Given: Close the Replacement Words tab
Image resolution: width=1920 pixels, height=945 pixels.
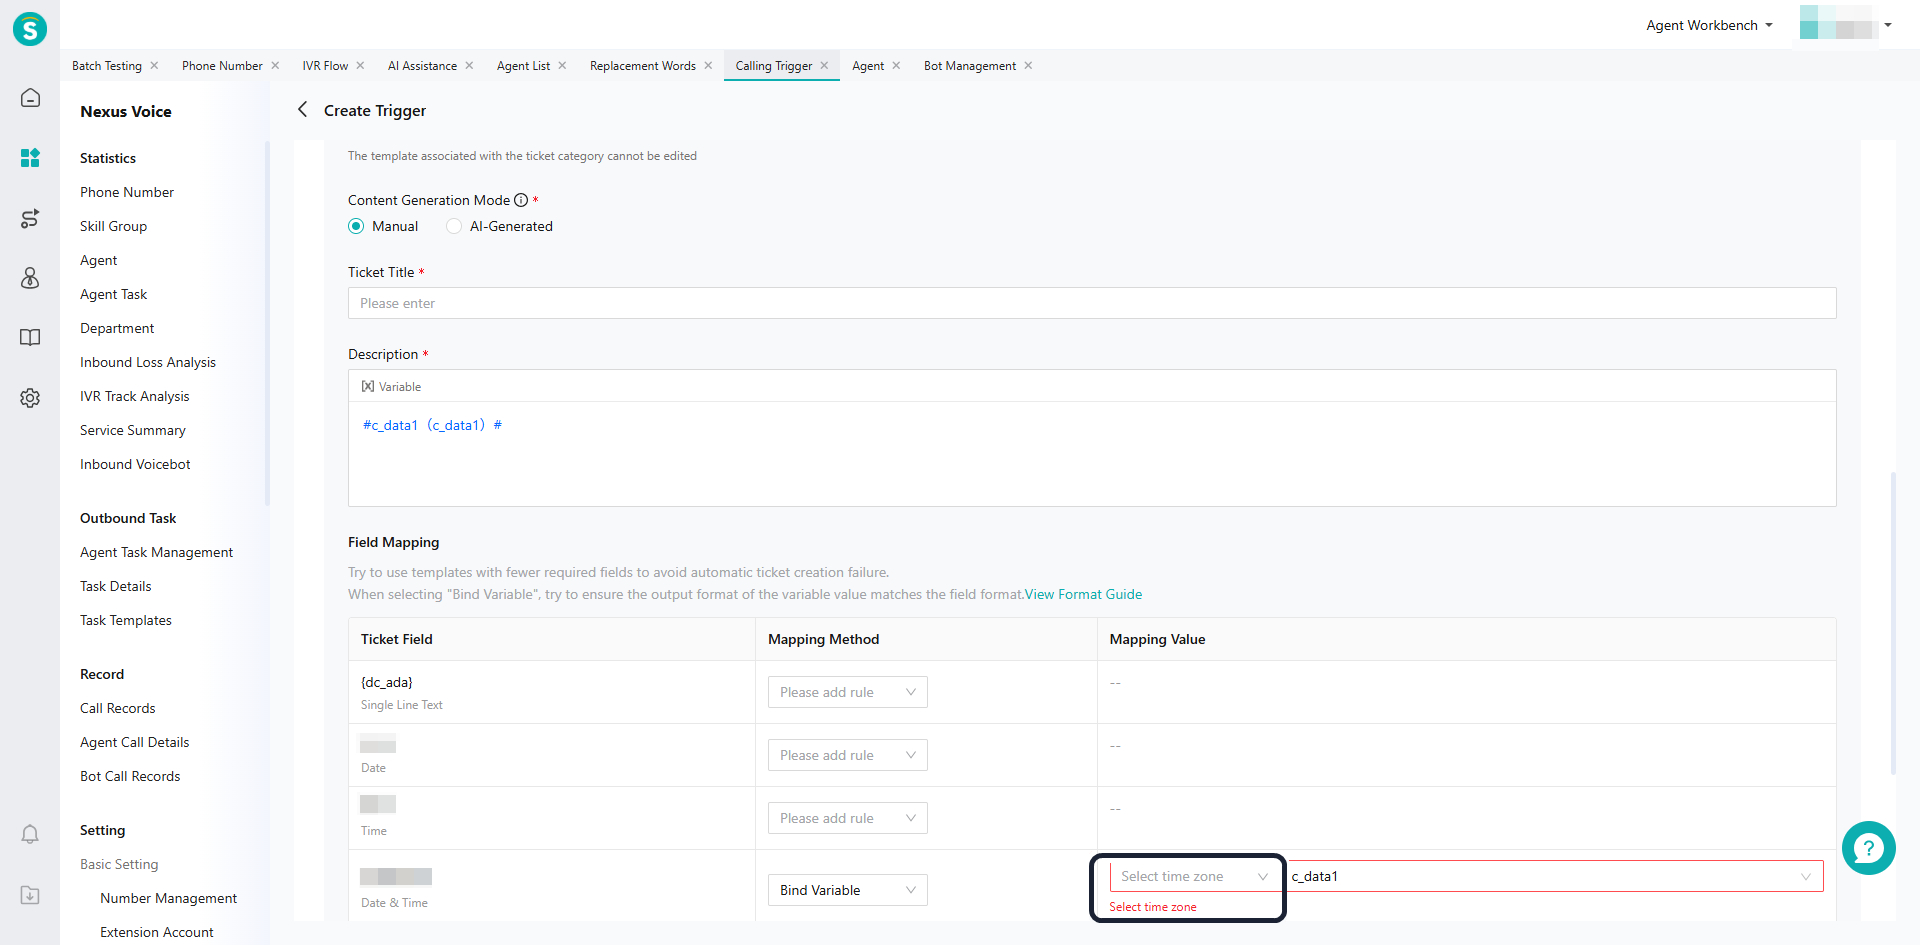Looking at the screenshot, I should (x=708, y=66).
